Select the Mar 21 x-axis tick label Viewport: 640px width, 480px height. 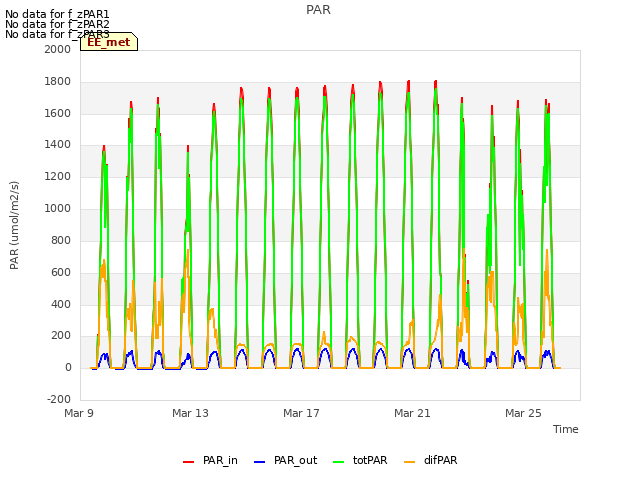pyautogui.click(x=412, y=413)
